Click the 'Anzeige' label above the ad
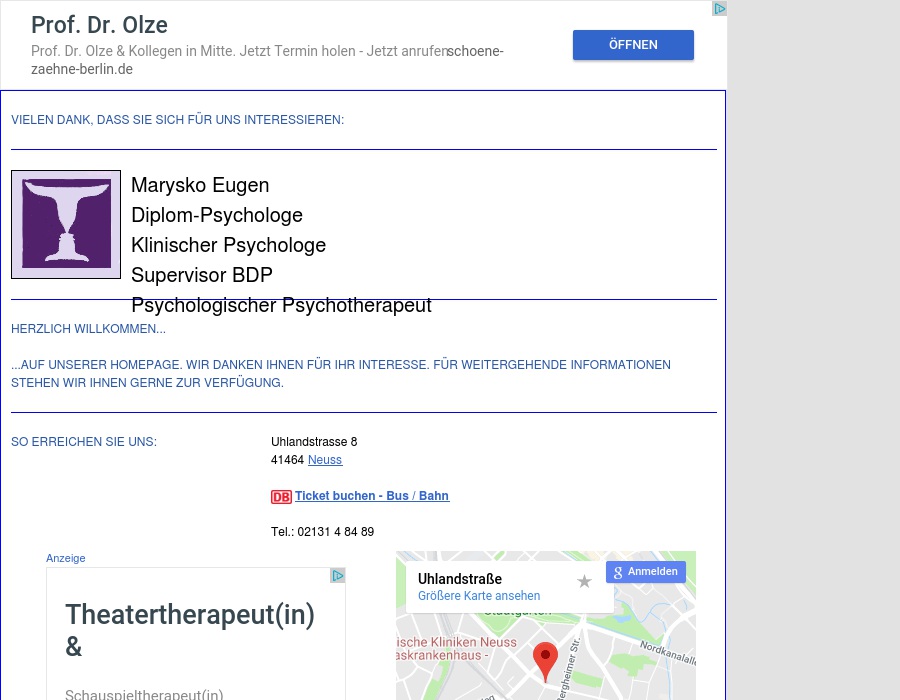Screen dimensions: 900x700 coord(65,558)
